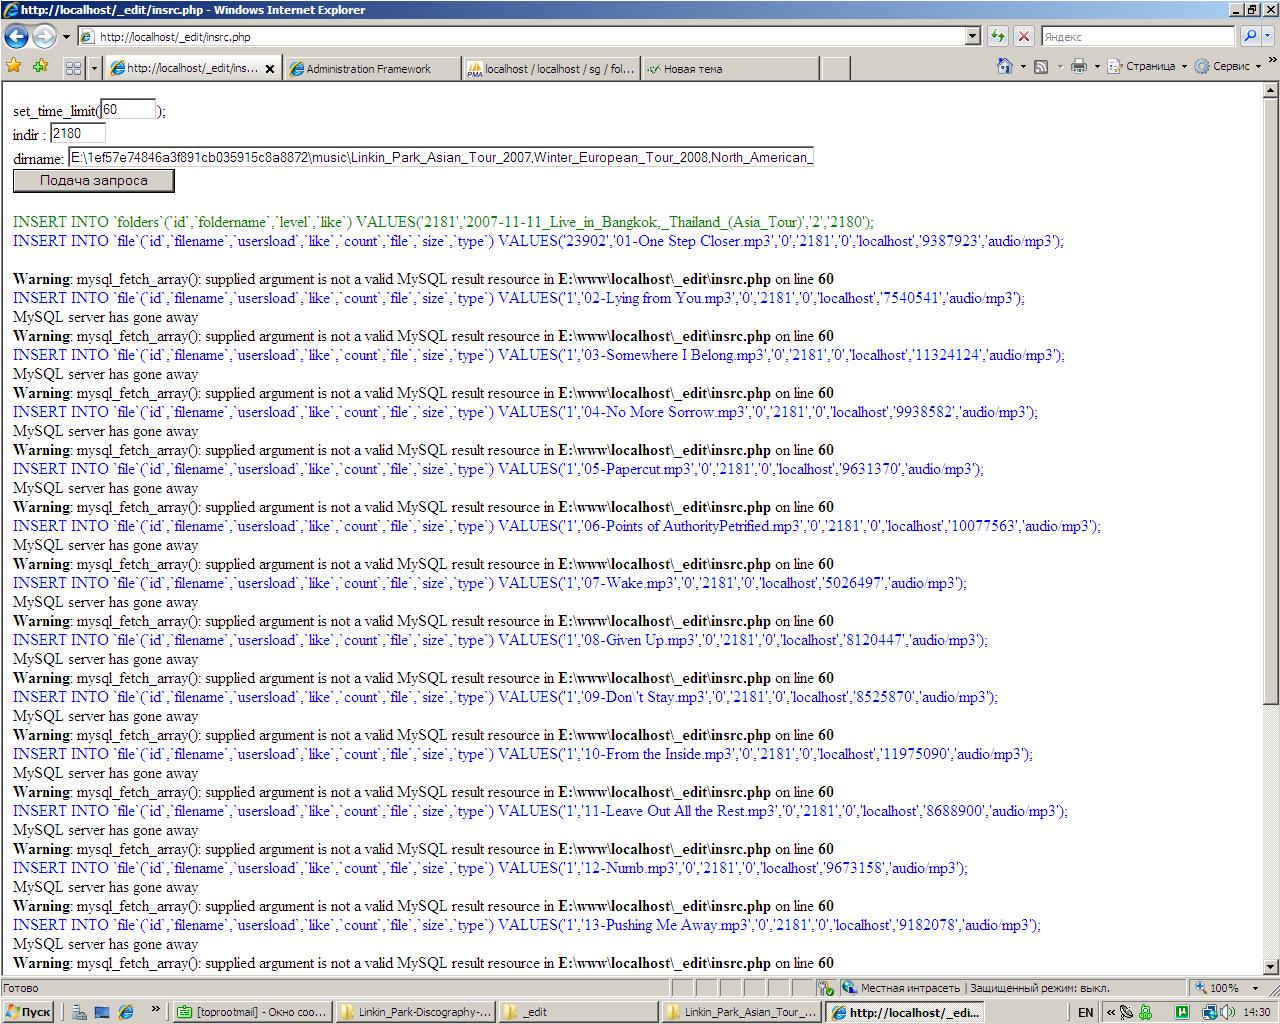
Task: Switch to the Linkin_Park-Discography taskbar folder
Action: 414,1012
